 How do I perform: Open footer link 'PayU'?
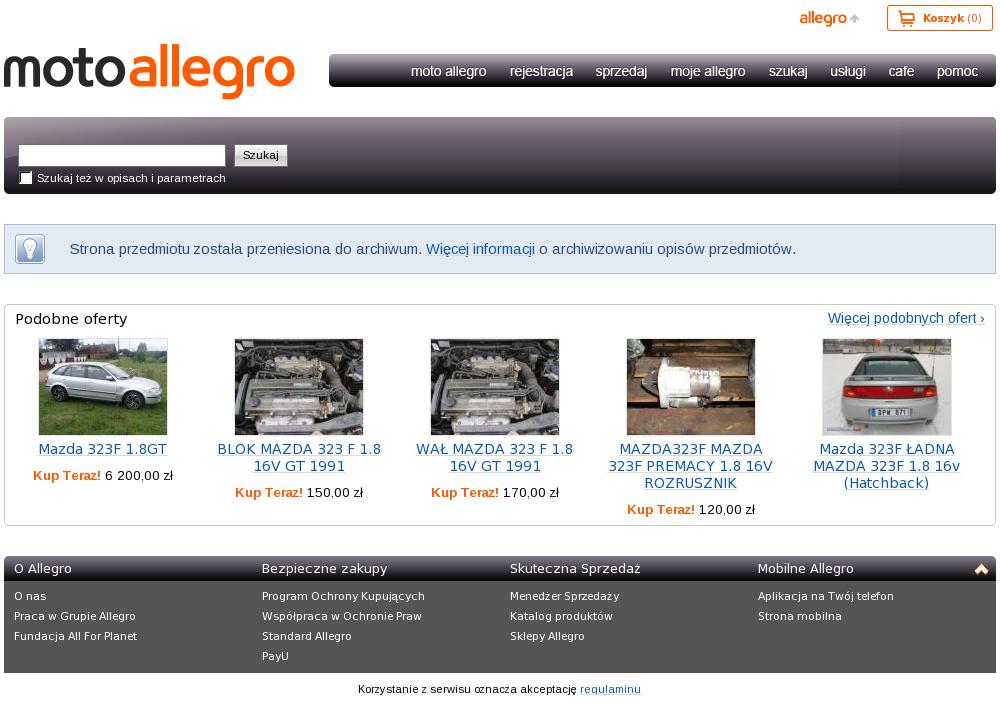pyautogui.click(x=275, y=656)
